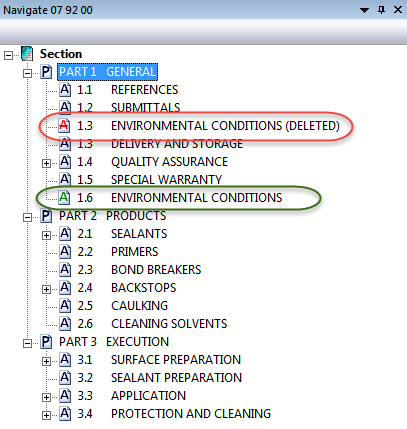Select 3.1 SURFACE PREPARATION article
Screen dimensions: 407x429
159,360
